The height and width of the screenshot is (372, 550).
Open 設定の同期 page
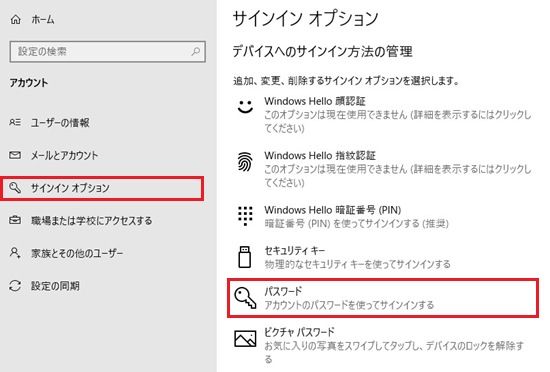[55, 286]
